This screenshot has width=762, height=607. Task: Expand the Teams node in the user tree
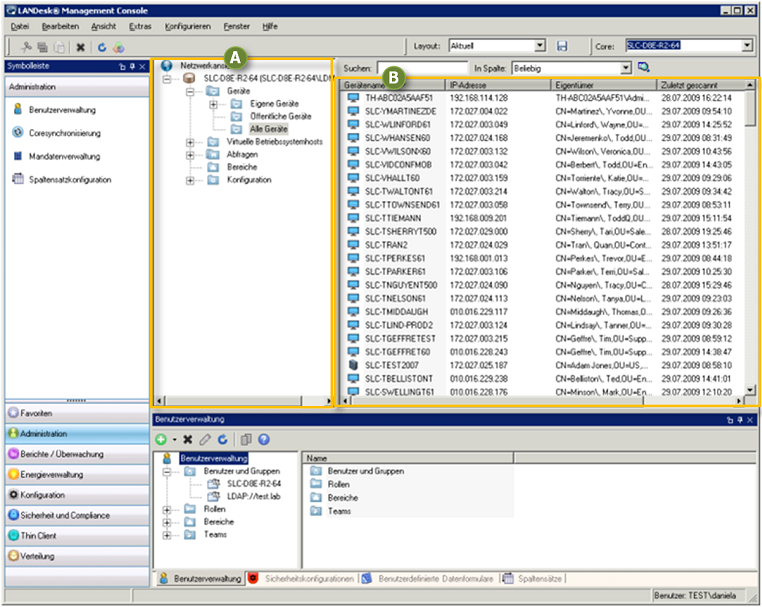167,535
